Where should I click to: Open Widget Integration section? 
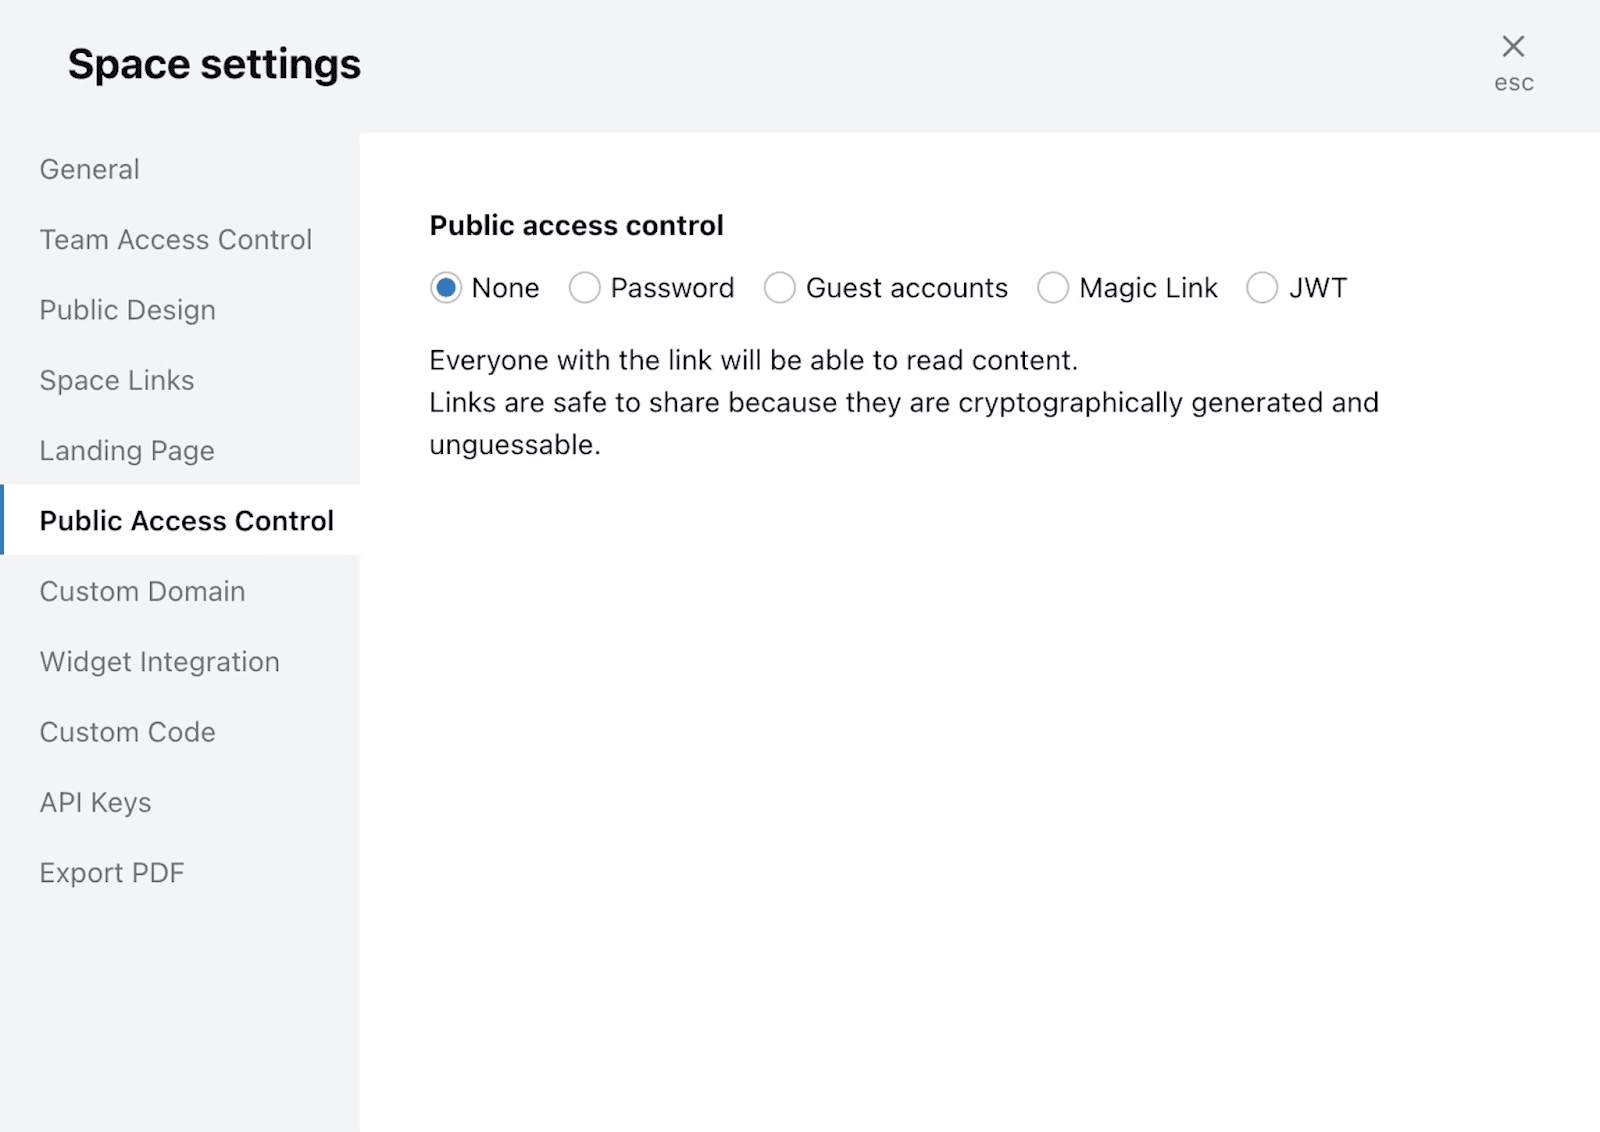[160, 662]
